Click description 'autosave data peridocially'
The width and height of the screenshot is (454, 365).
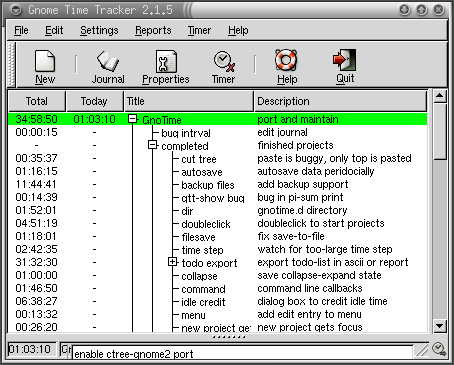(316, 171)
